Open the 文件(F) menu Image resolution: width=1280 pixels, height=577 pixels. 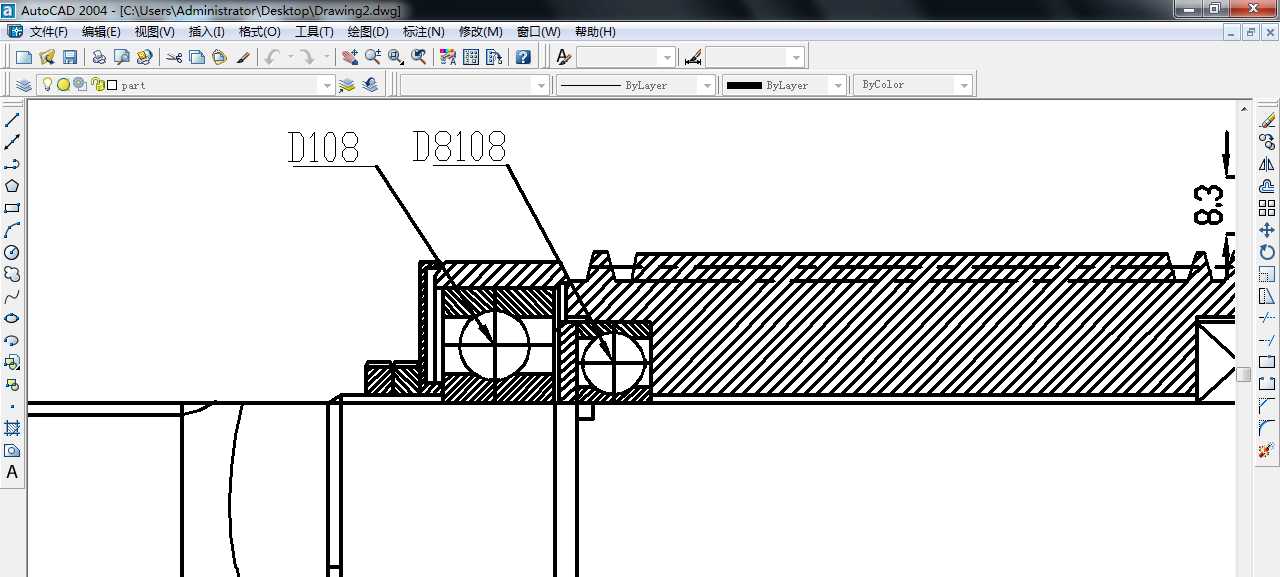49,32
